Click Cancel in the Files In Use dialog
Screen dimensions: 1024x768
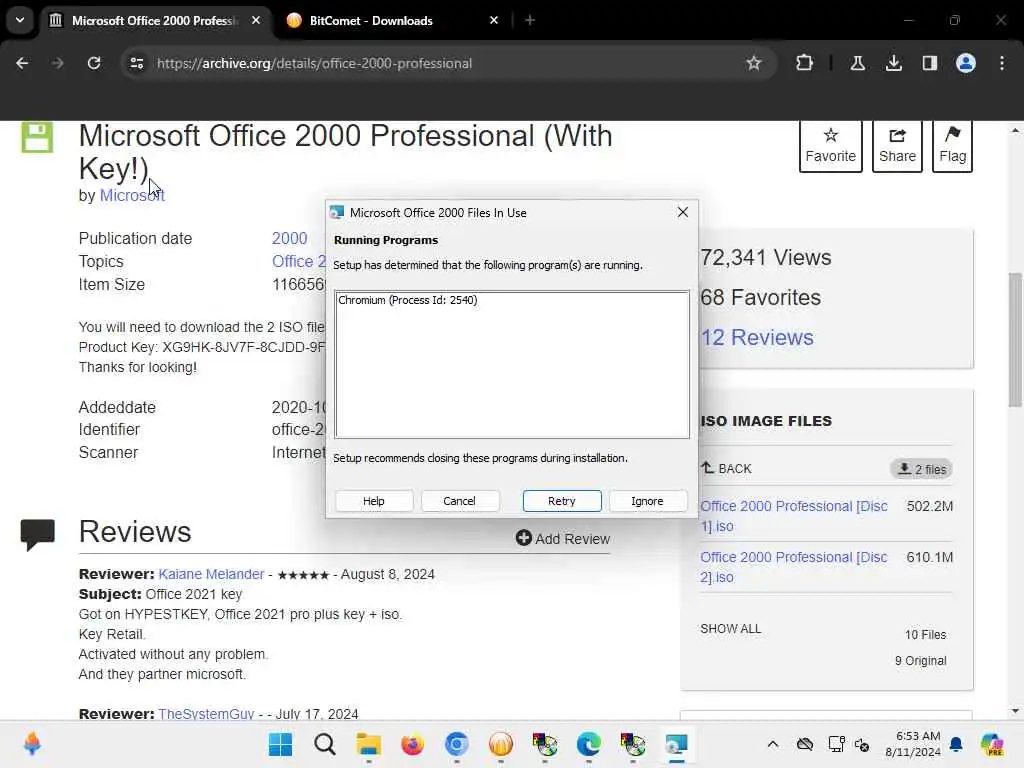pyautogui.click(x=459, y=501)
